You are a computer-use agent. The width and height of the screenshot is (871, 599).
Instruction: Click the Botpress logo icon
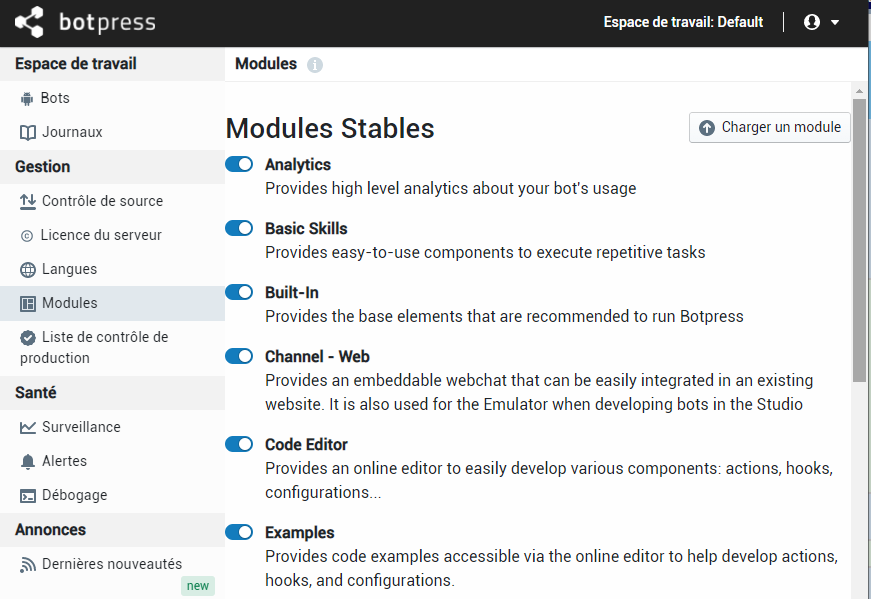[x=30, y=22]
